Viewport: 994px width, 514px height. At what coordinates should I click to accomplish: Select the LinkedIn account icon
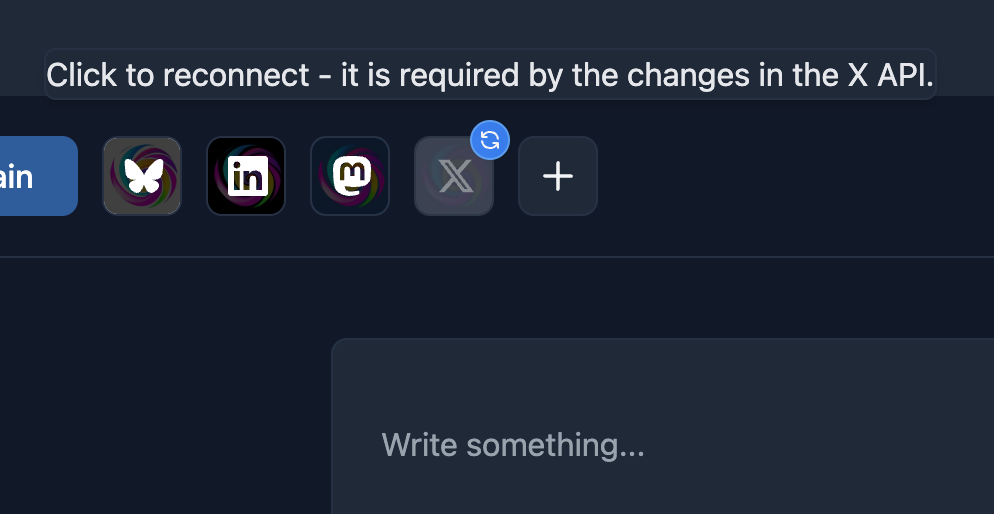(246, 176)
